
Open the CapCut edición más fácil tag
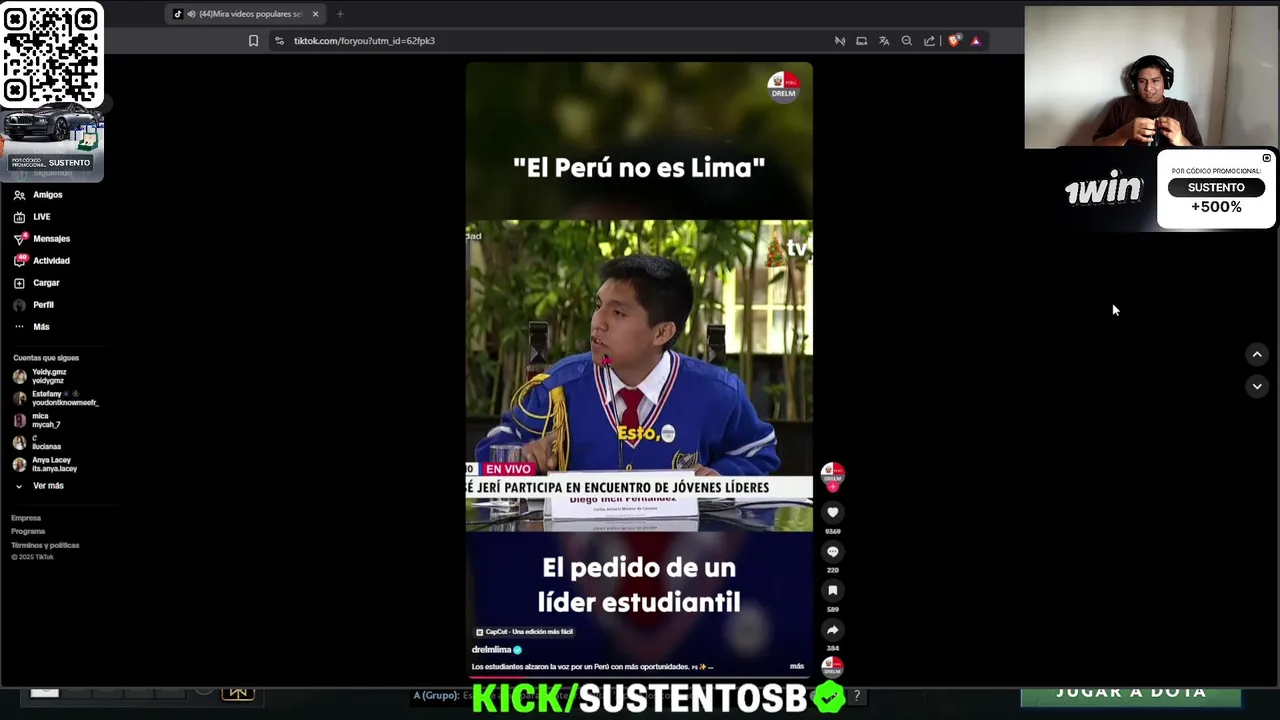[x=524, y=632]
